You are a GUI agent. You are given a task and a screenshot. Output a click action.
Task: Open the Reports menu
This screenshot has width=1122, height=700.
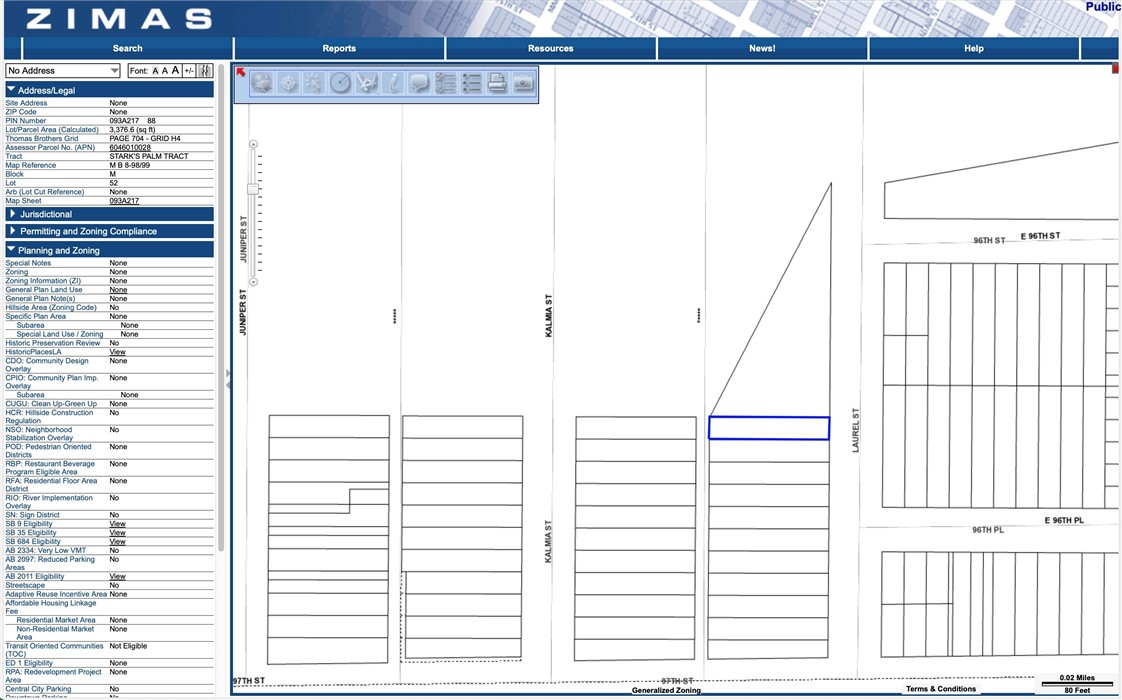[338, 48]
